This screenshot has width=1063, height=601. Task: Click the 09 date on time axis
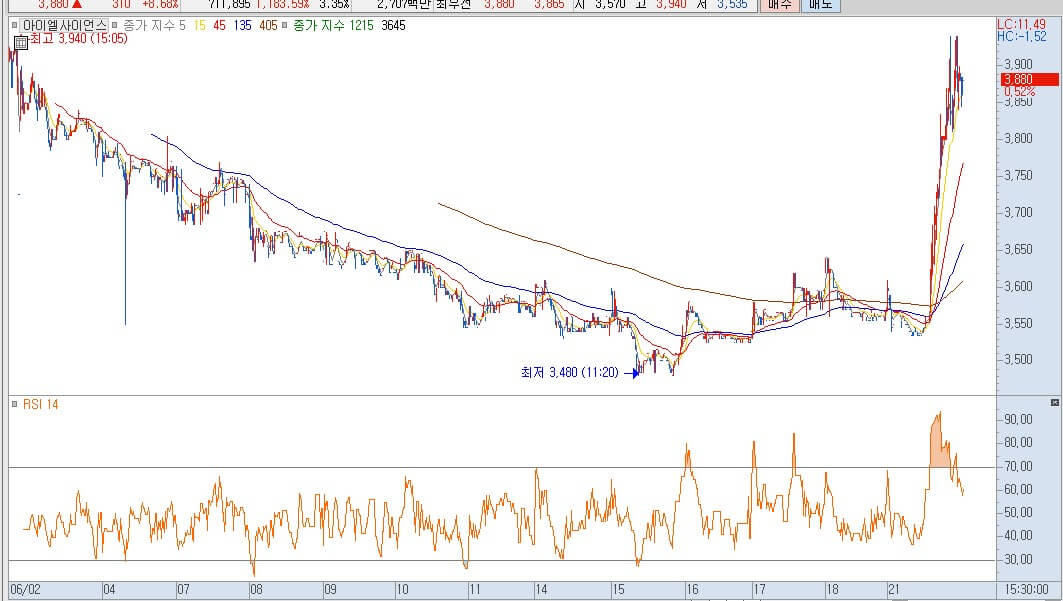coord(330,589)
